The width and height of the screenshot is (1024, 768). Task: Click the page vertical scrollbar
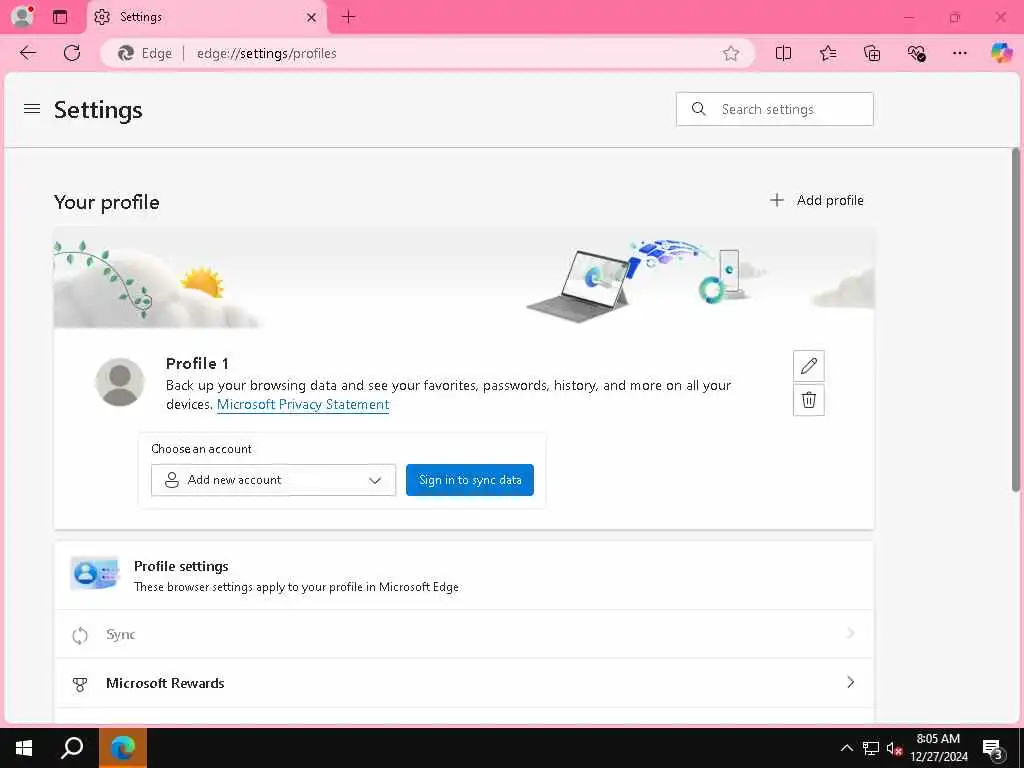[1016, 320]
